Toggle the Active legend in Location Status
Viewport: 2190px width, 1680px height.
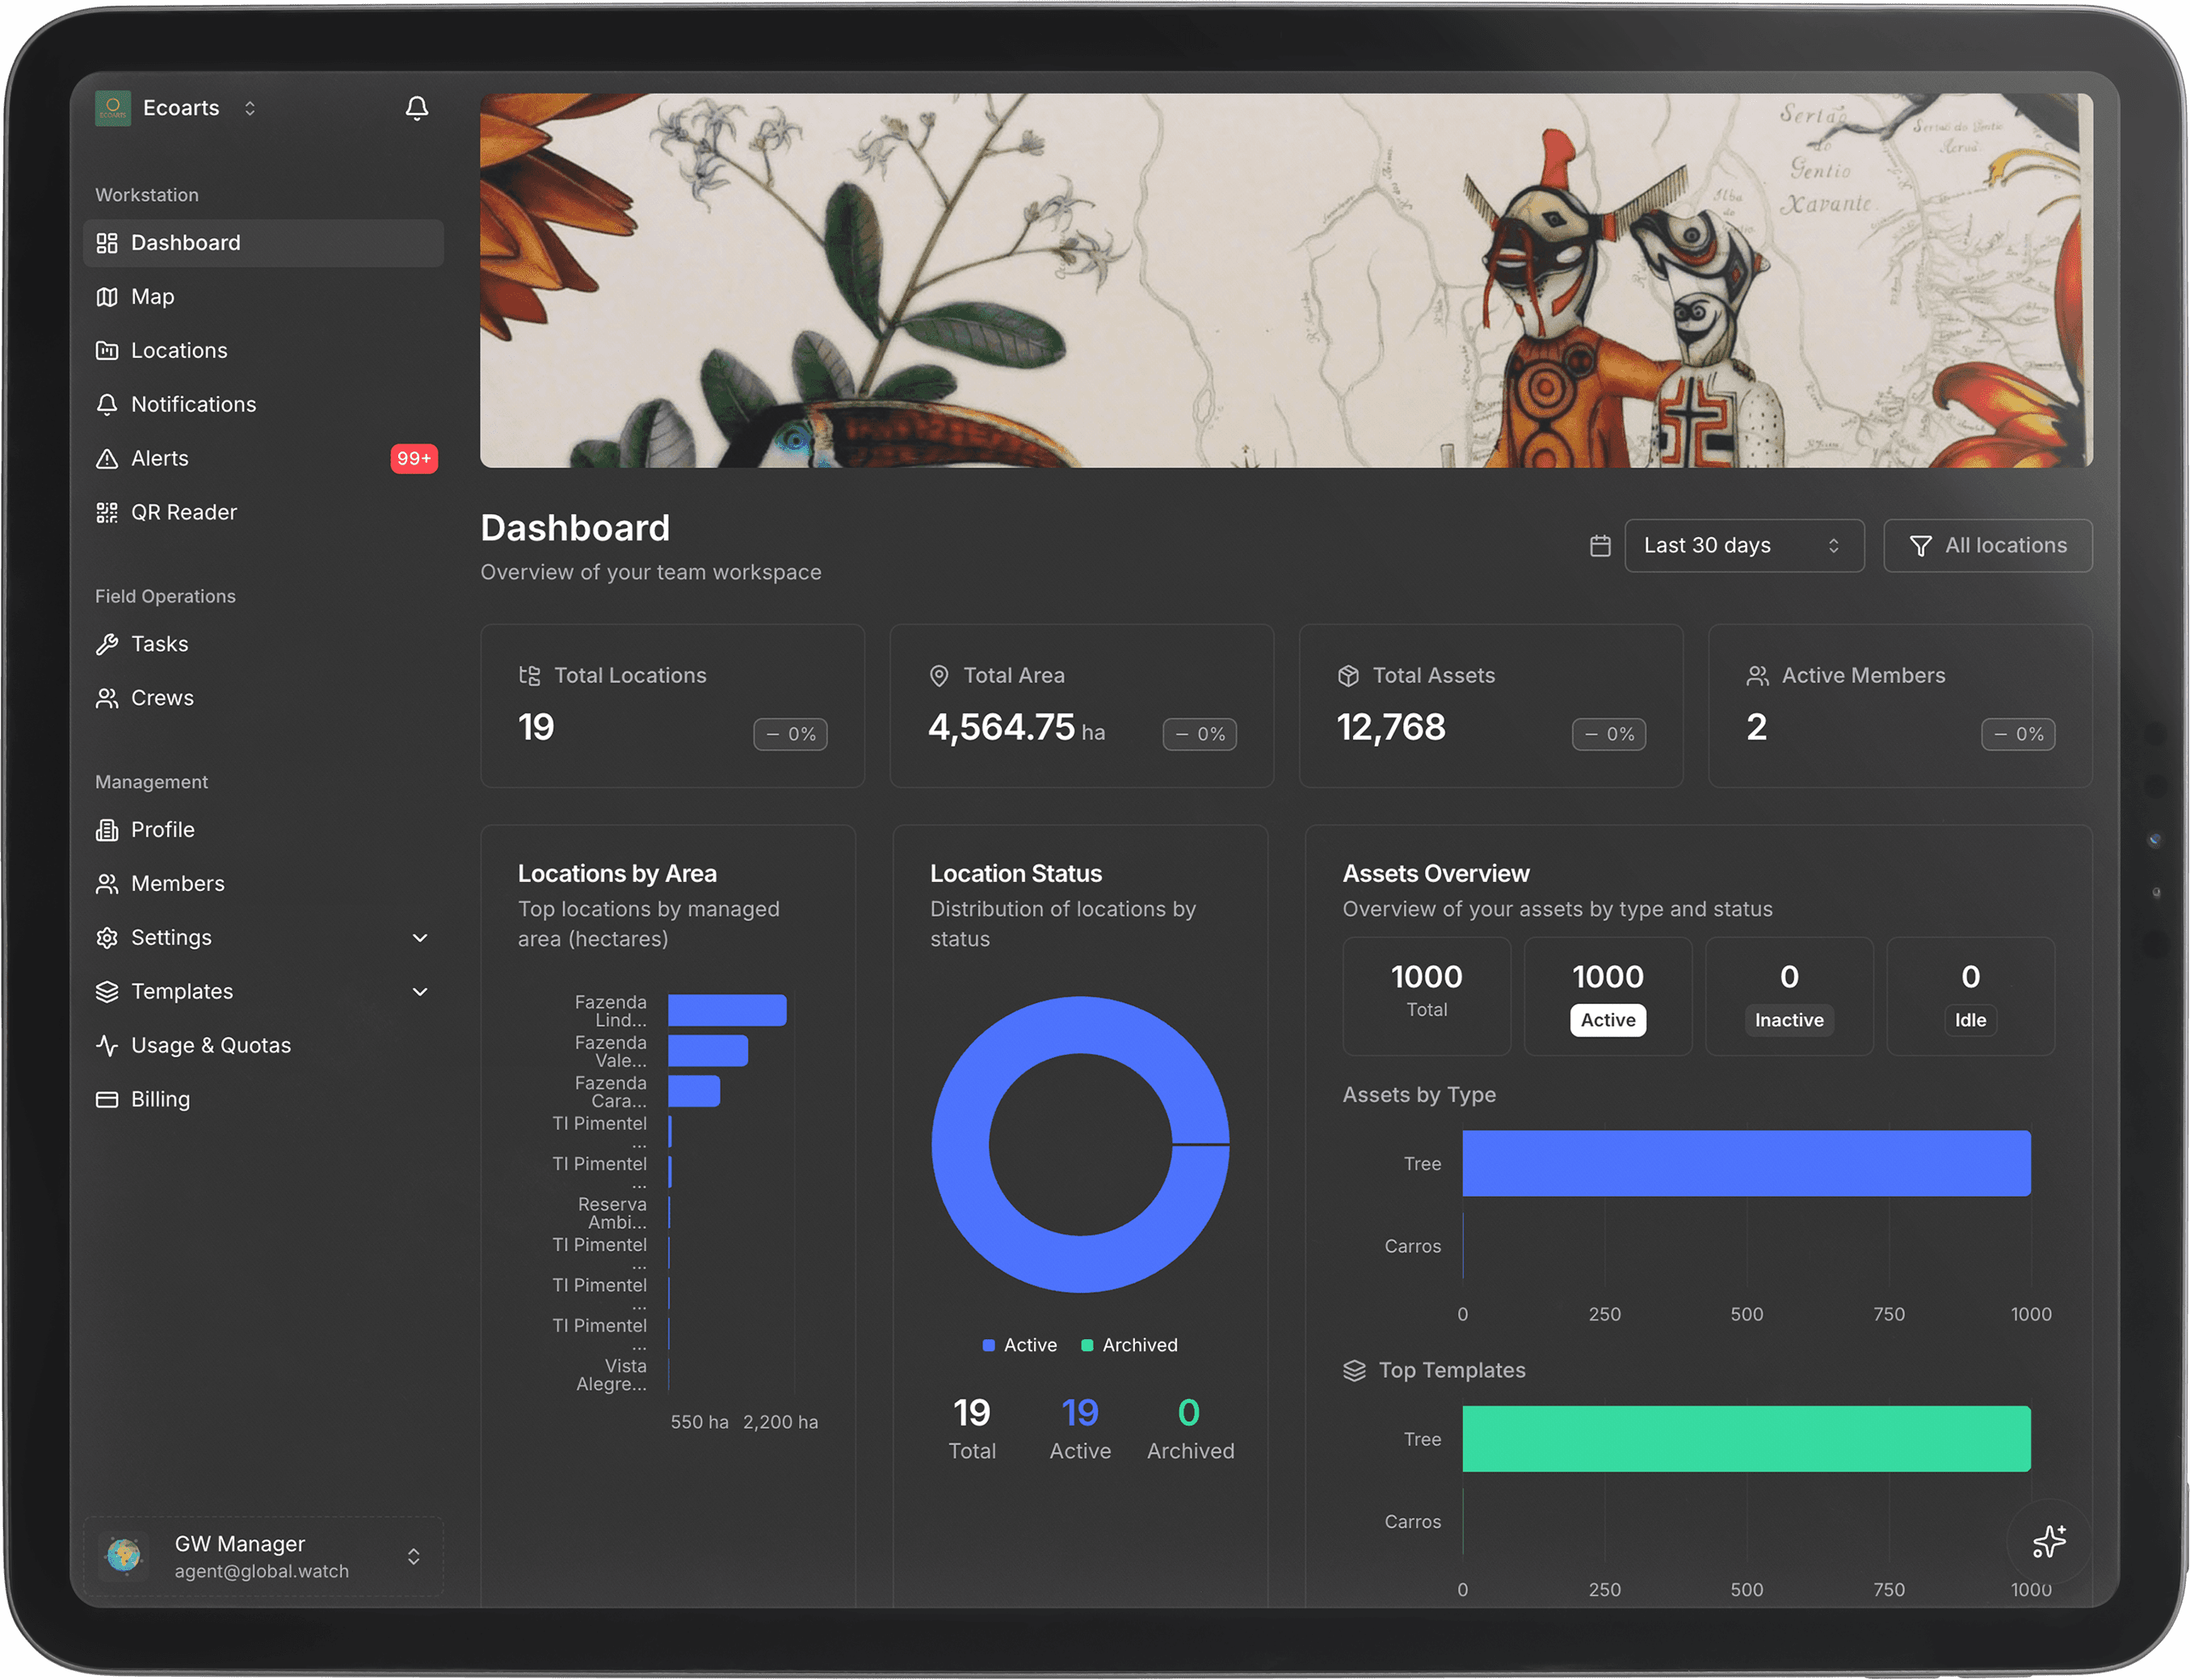(x=1020, y=1346)
